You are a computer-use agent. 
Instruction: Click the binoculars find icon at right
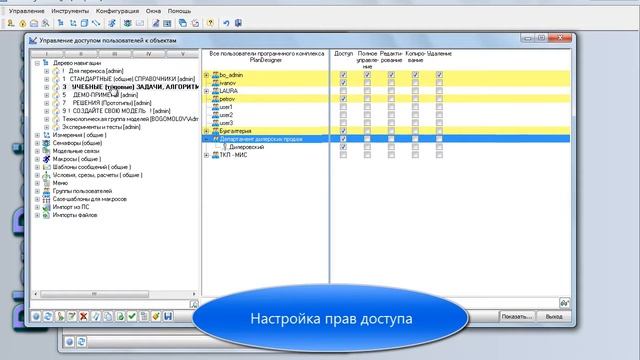(x=564, y=303)
